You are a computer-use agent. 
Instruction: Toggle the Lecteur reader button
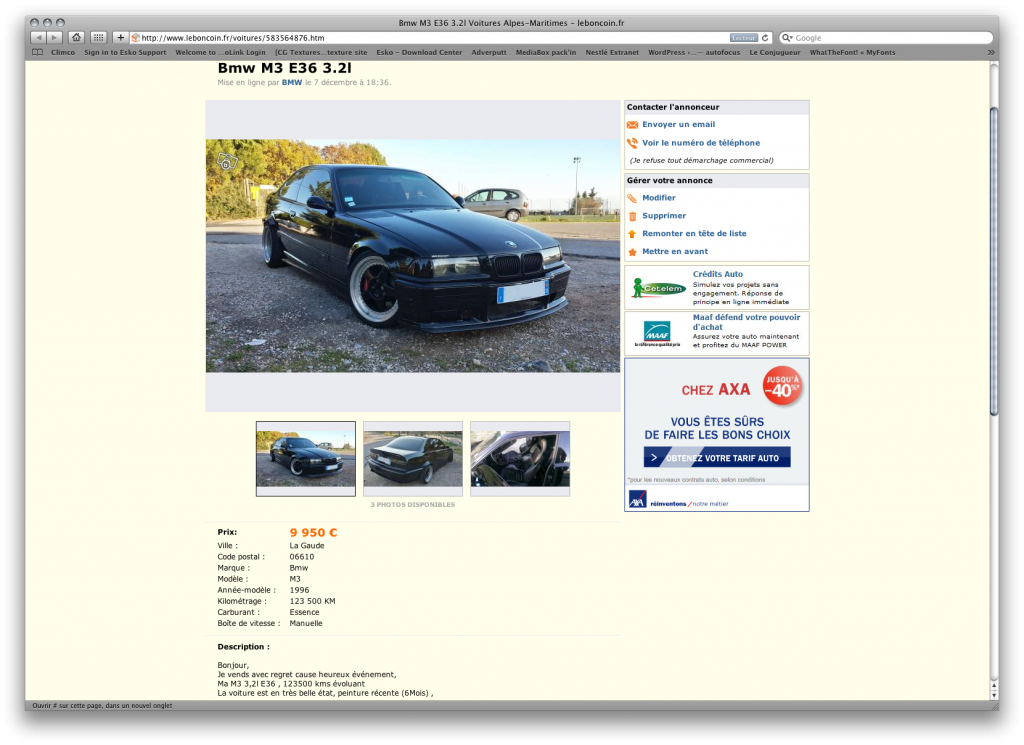(x=743, y=38)
